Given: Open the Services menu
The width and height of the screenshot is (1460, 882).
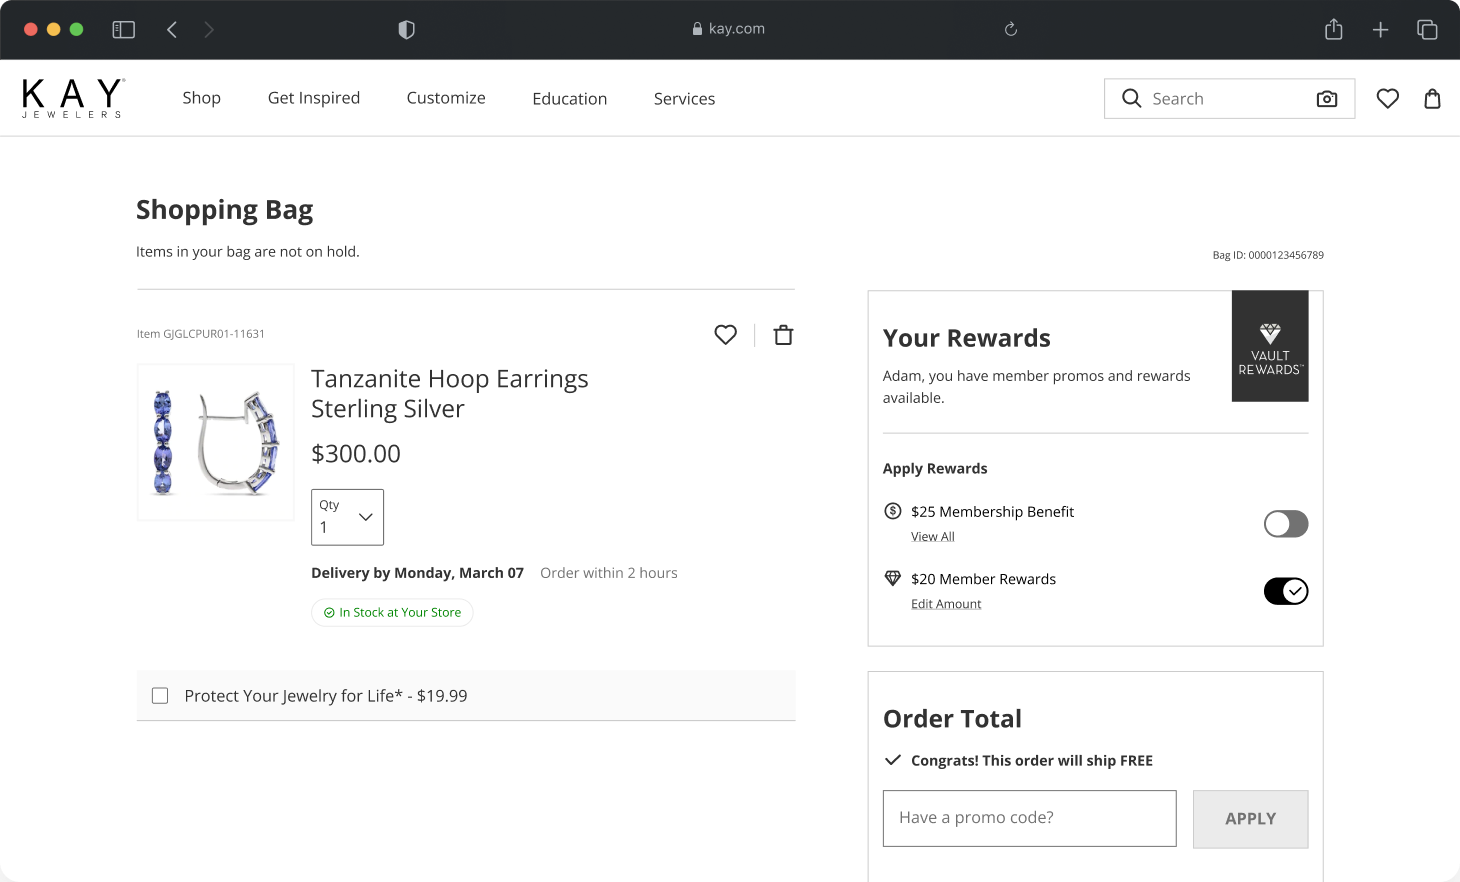Looking at the screenshot, I should [x=684, y=98].
